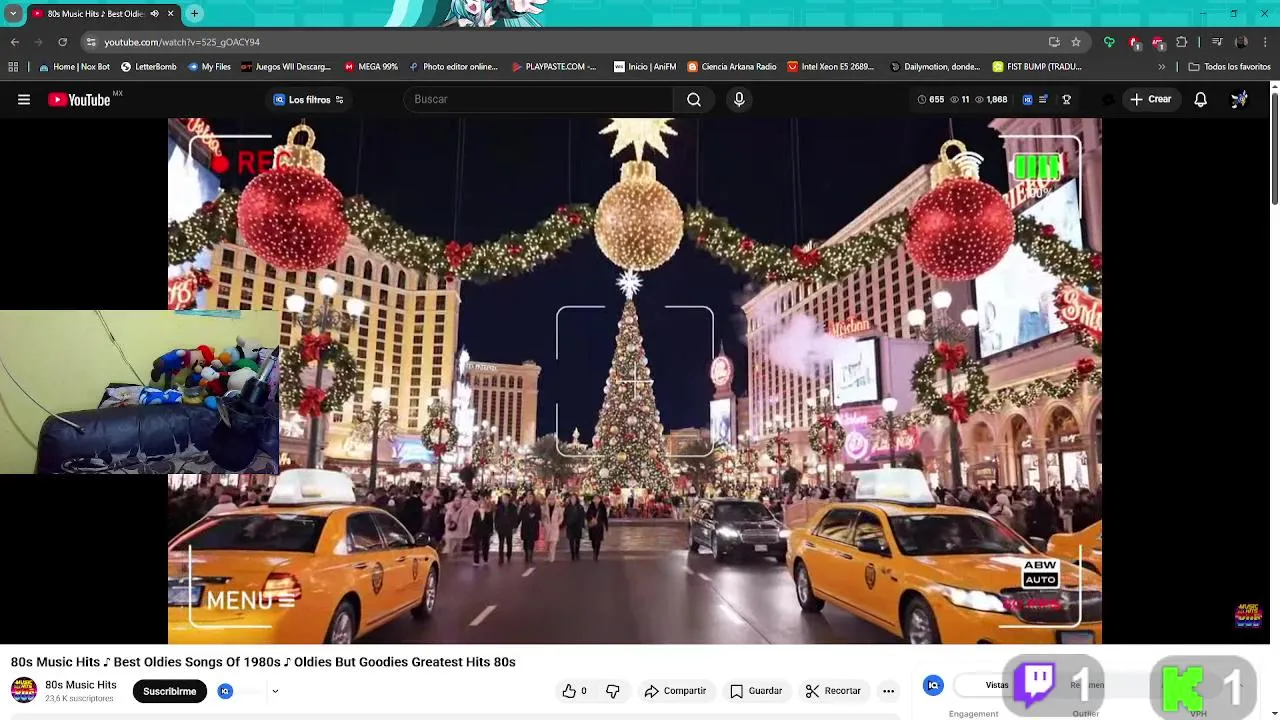
Task: Toggle Los filtros settings
Action: coord(309,99)
